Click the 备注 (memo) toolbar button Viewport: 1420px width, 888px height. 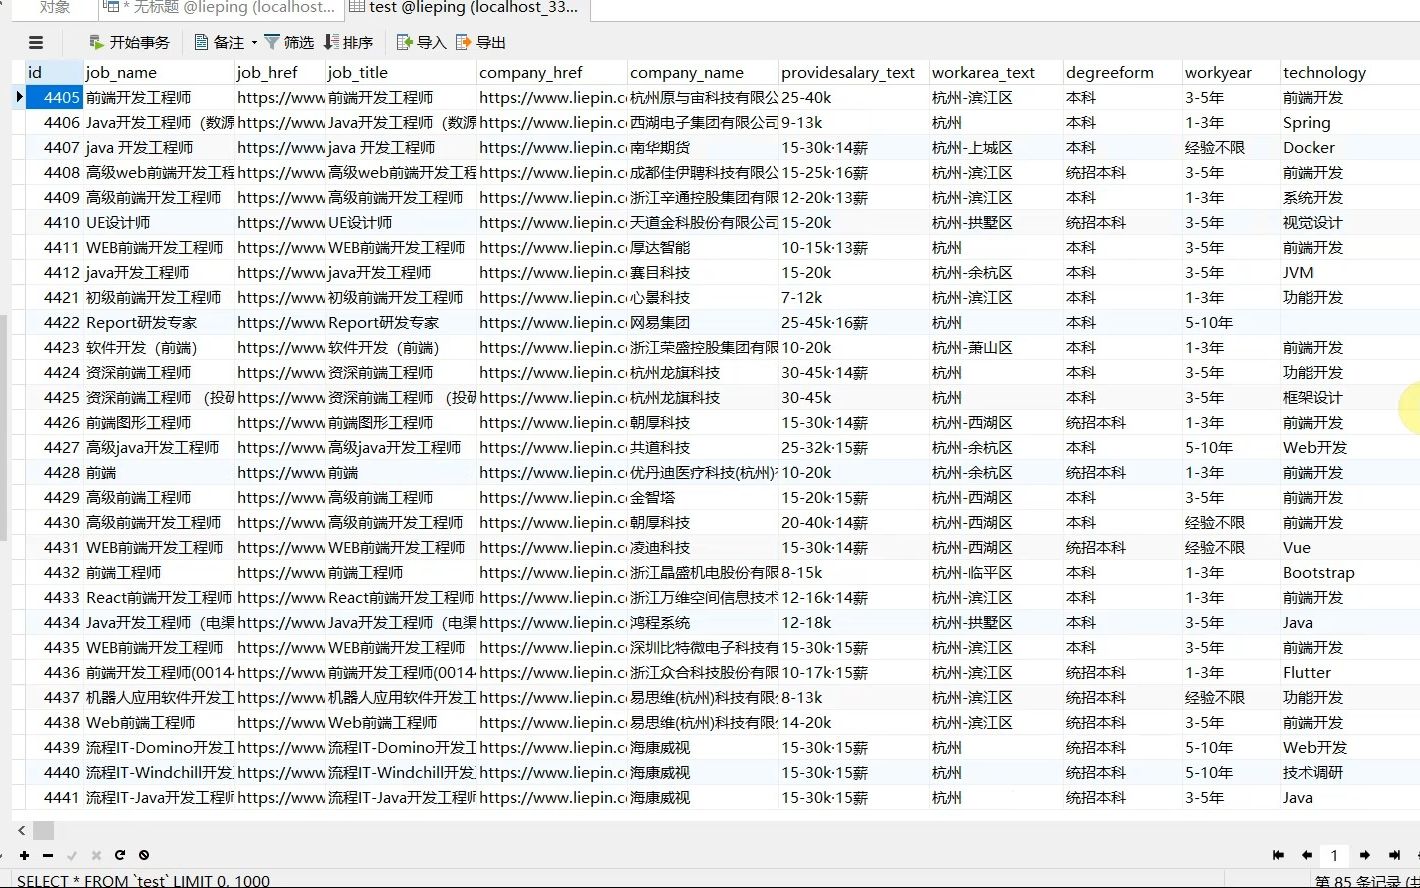pyautogui.click(x=219, y=42)
